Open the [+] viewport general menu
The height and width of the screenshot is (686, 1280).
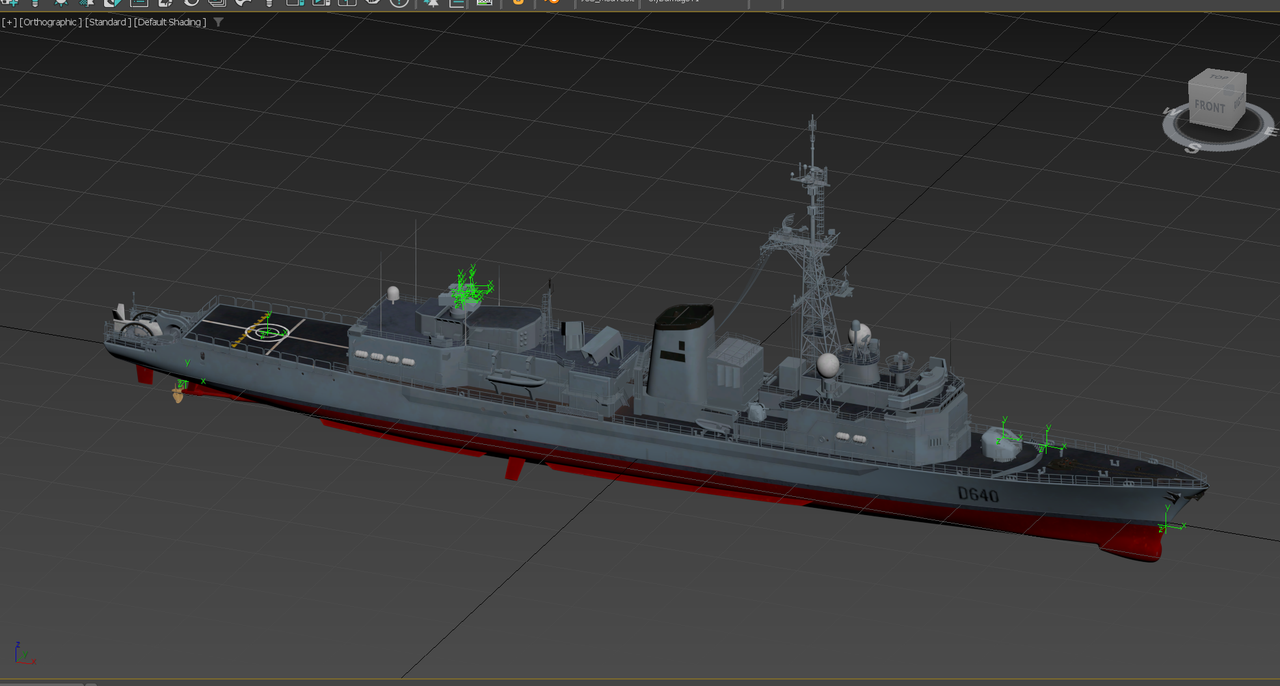click(10, 22)
